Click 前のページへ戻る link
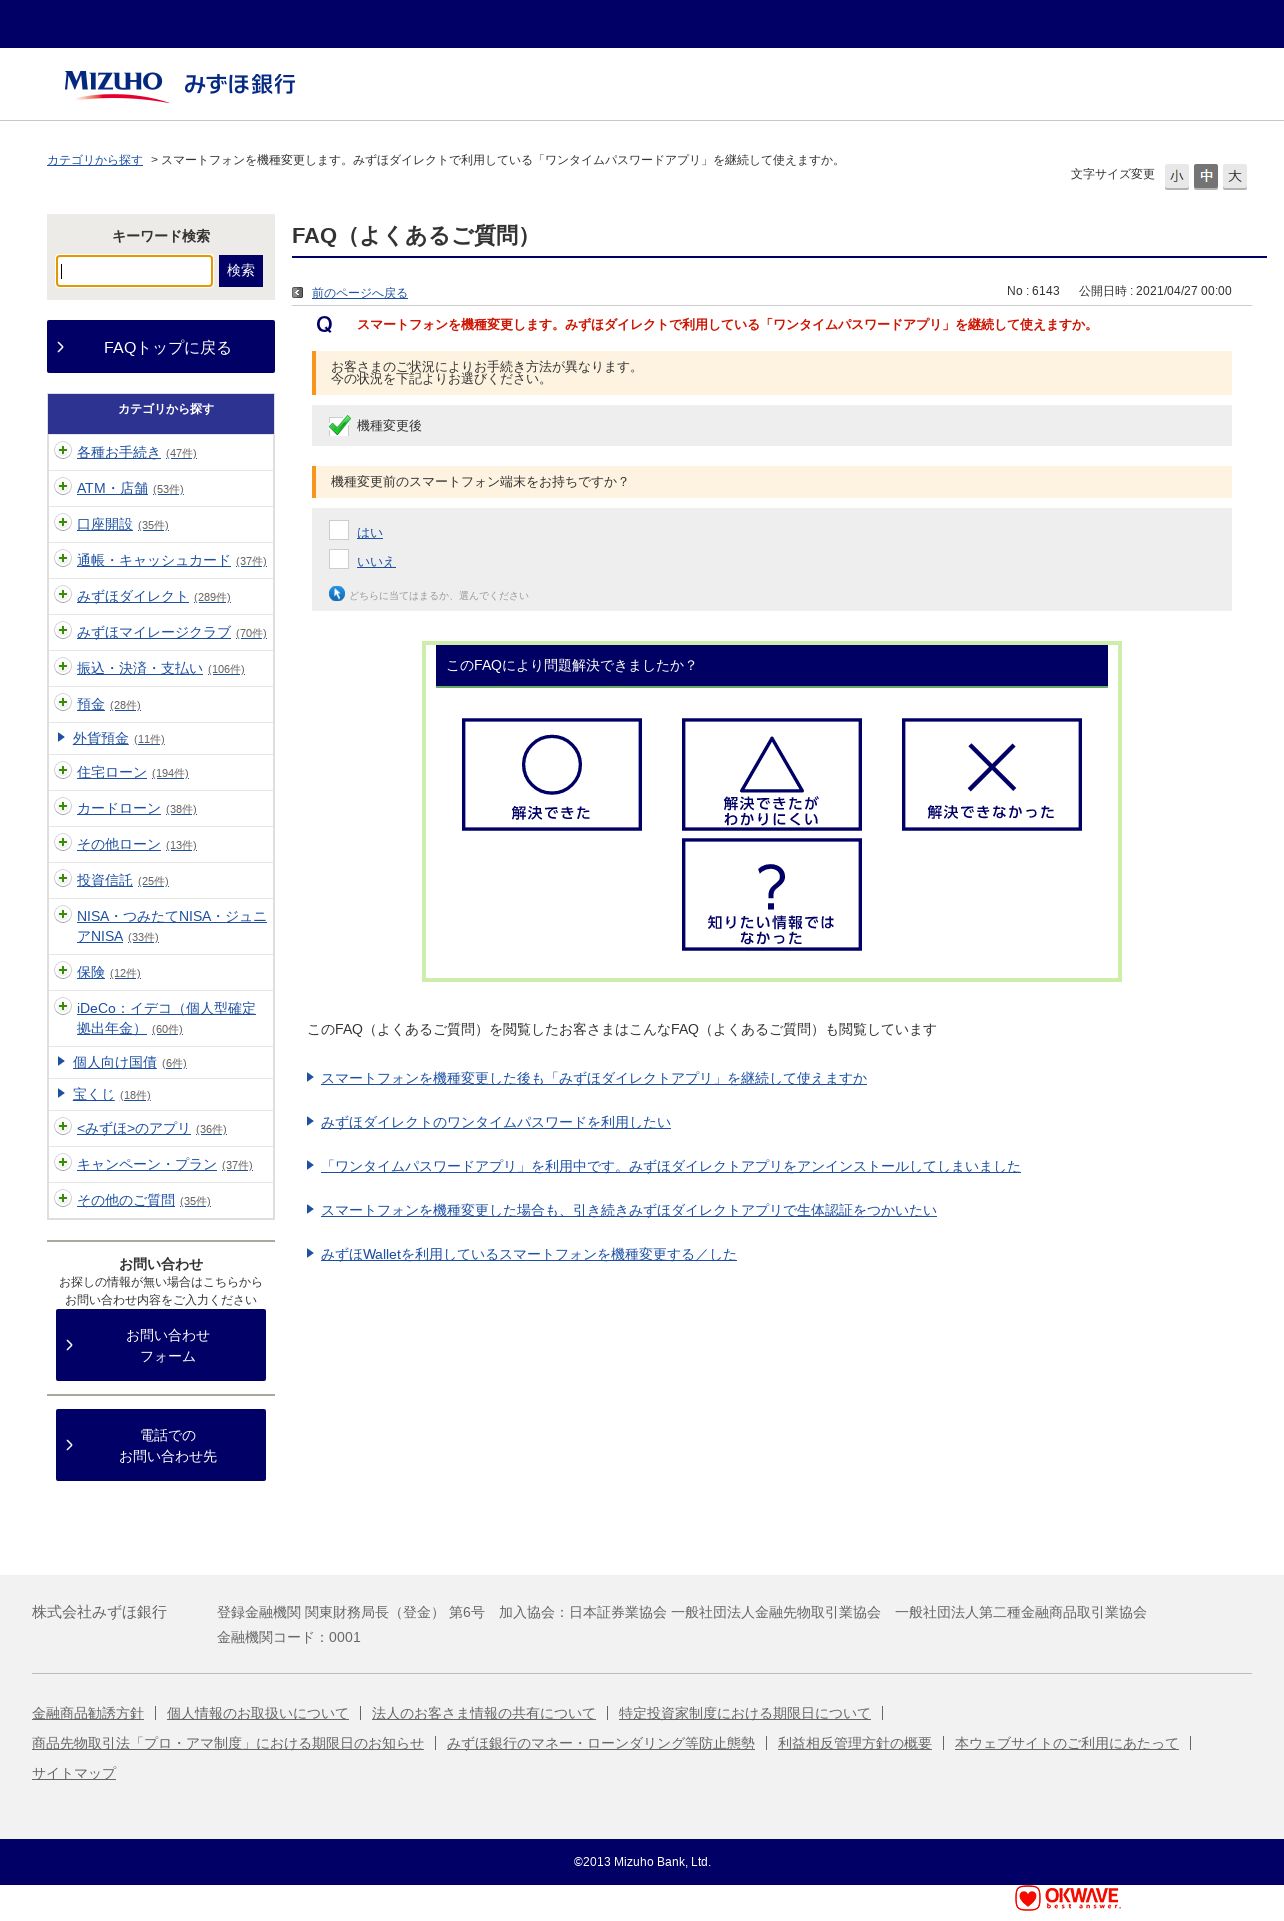Viewport: 1284px width, 1921px height. click(x=360, y=293)
